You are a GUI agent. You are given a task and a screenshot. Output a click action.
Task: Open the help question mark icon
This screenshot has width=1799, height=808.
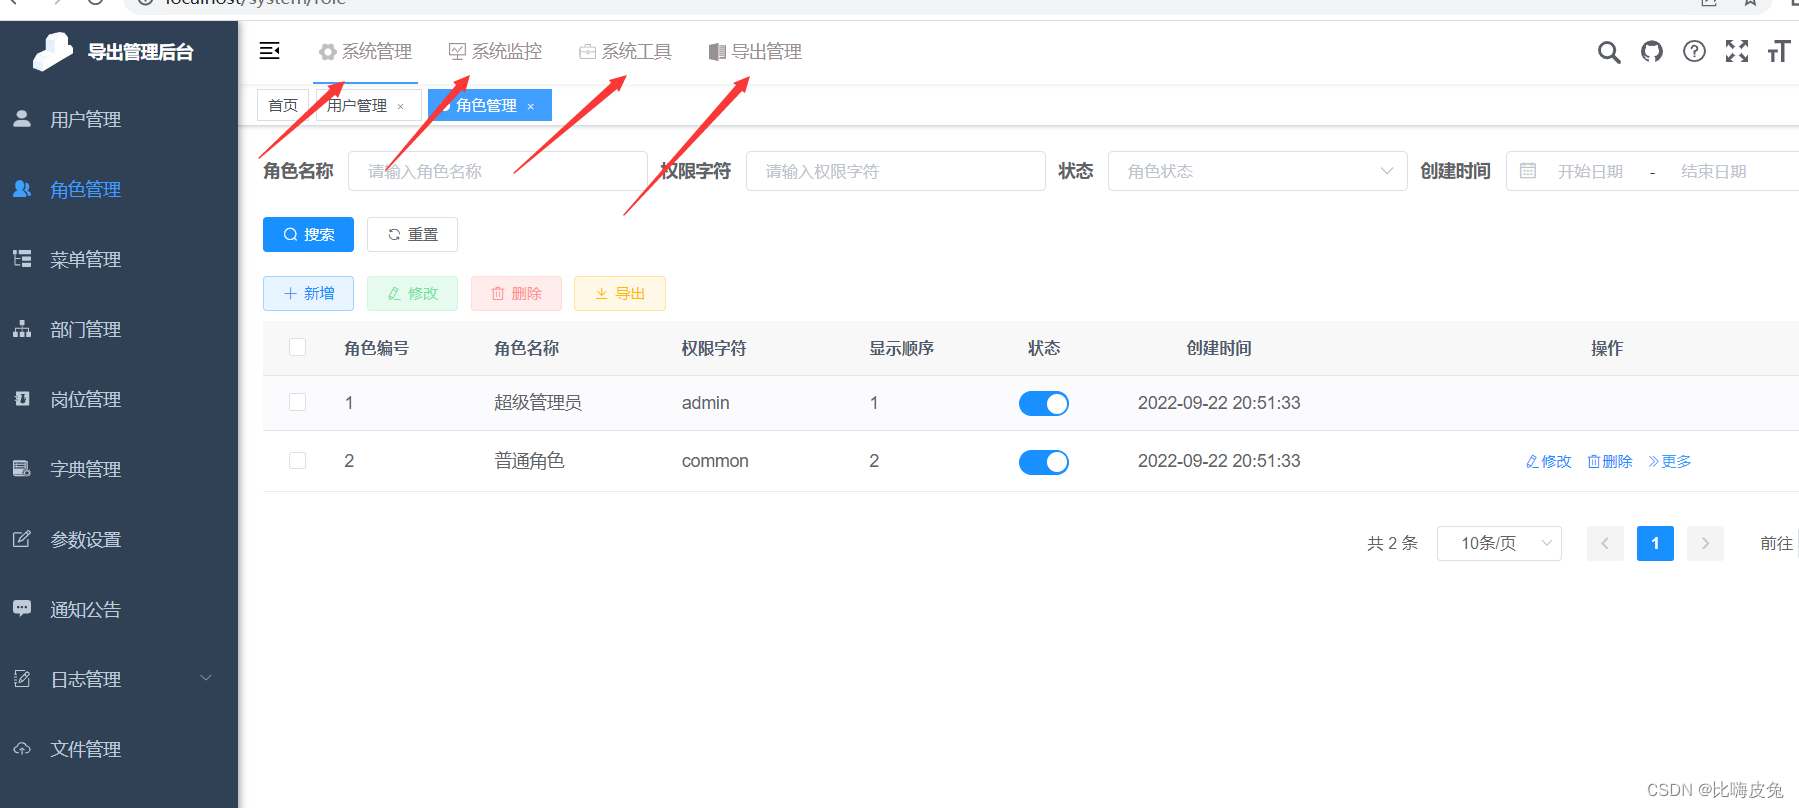coord(1694,51)
